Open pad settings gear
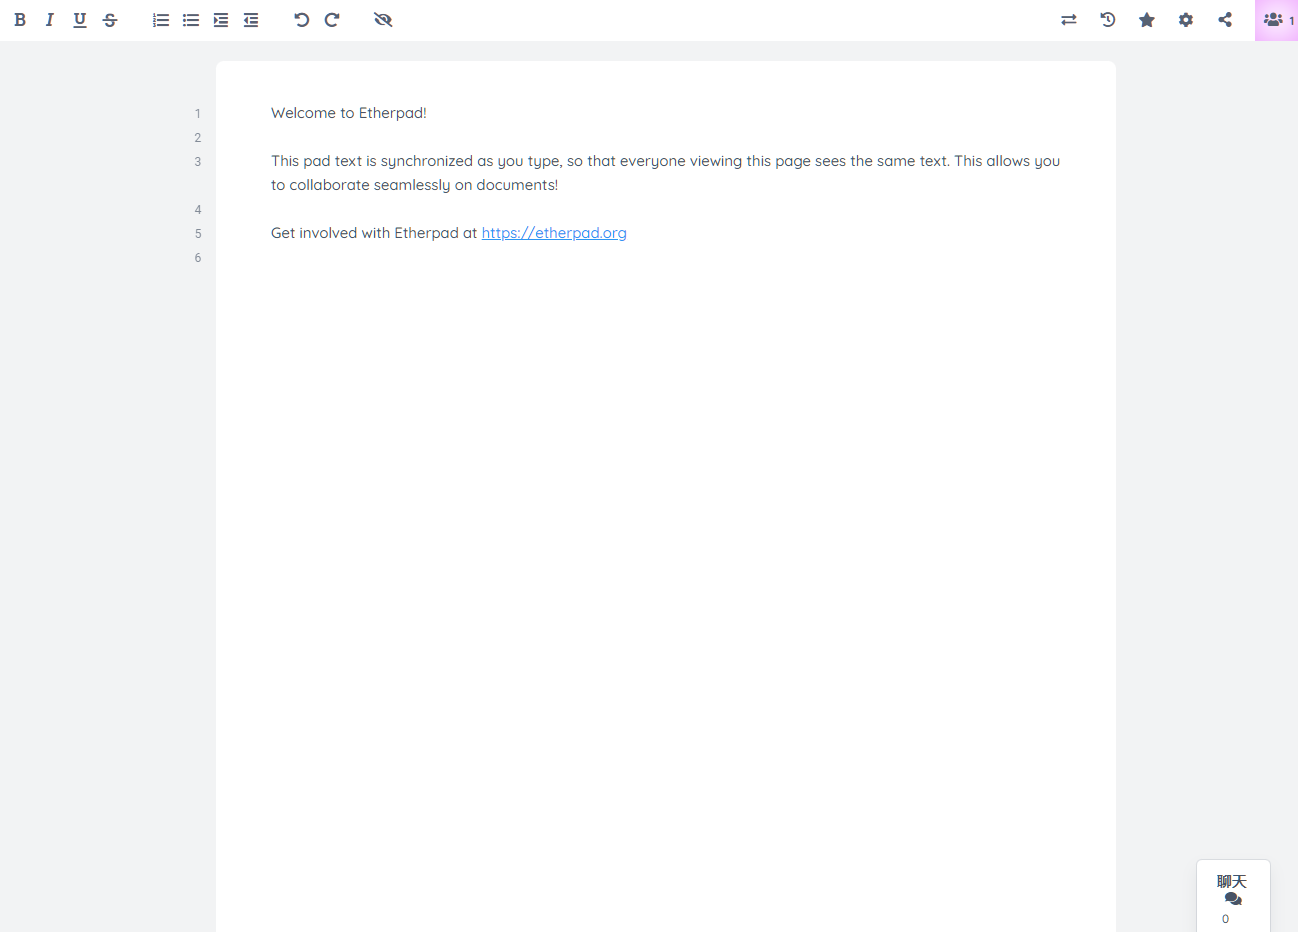Screen dimensions: 1298x932 pyautogui.click(x=1186, y=20)
